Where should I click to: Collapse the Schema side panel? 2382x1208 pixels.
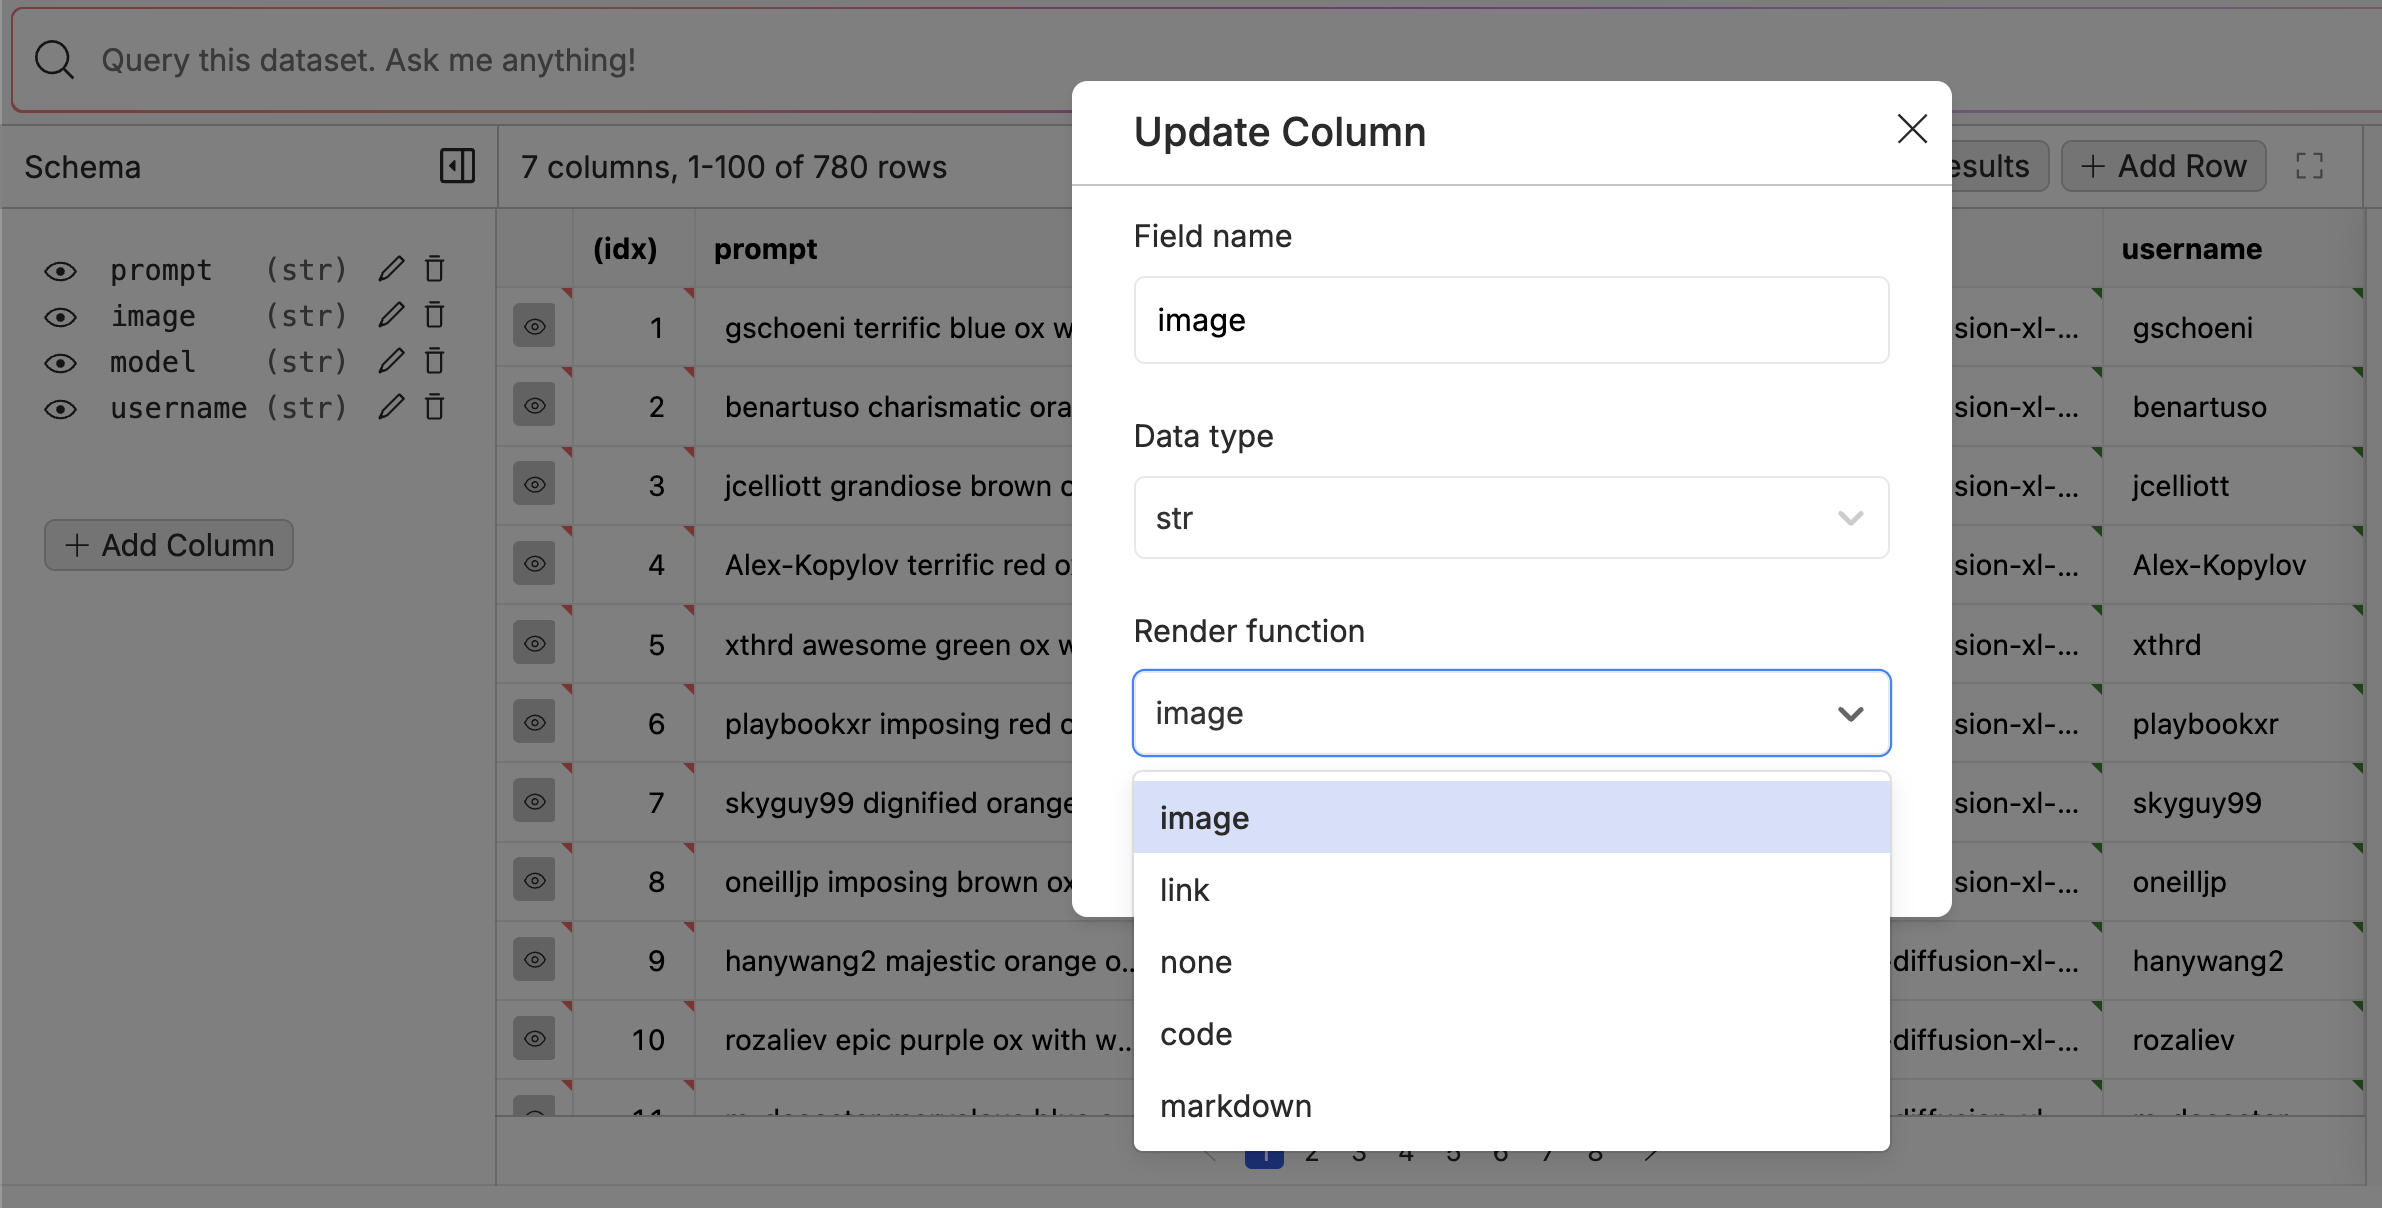coord(457,166)
